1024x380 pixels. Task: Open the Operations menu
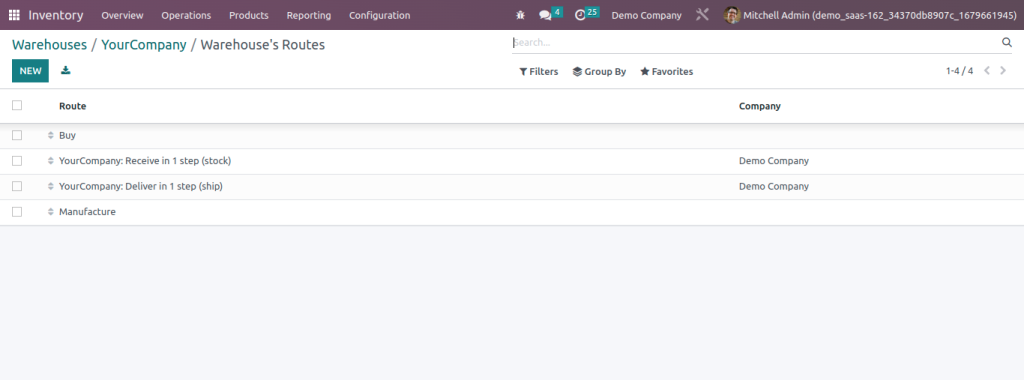click(186, 15)
